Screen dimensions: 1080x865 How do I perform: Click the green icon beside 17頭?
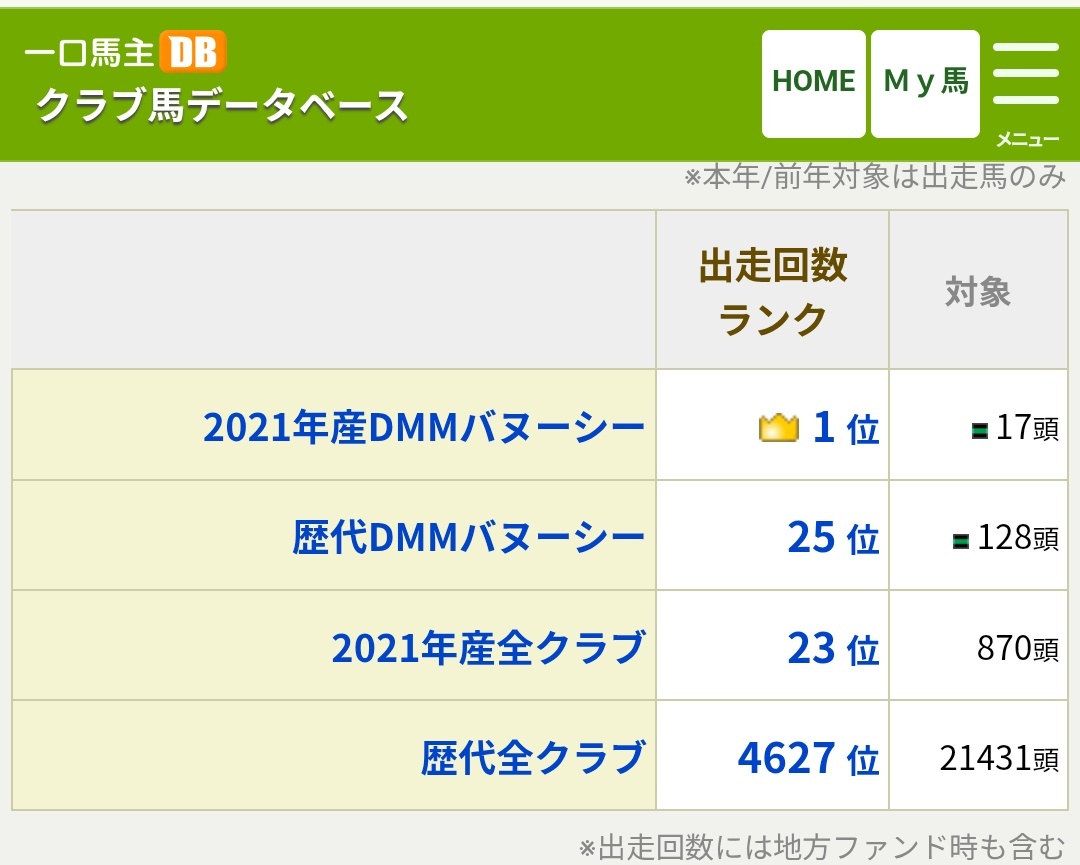(980, 431)
